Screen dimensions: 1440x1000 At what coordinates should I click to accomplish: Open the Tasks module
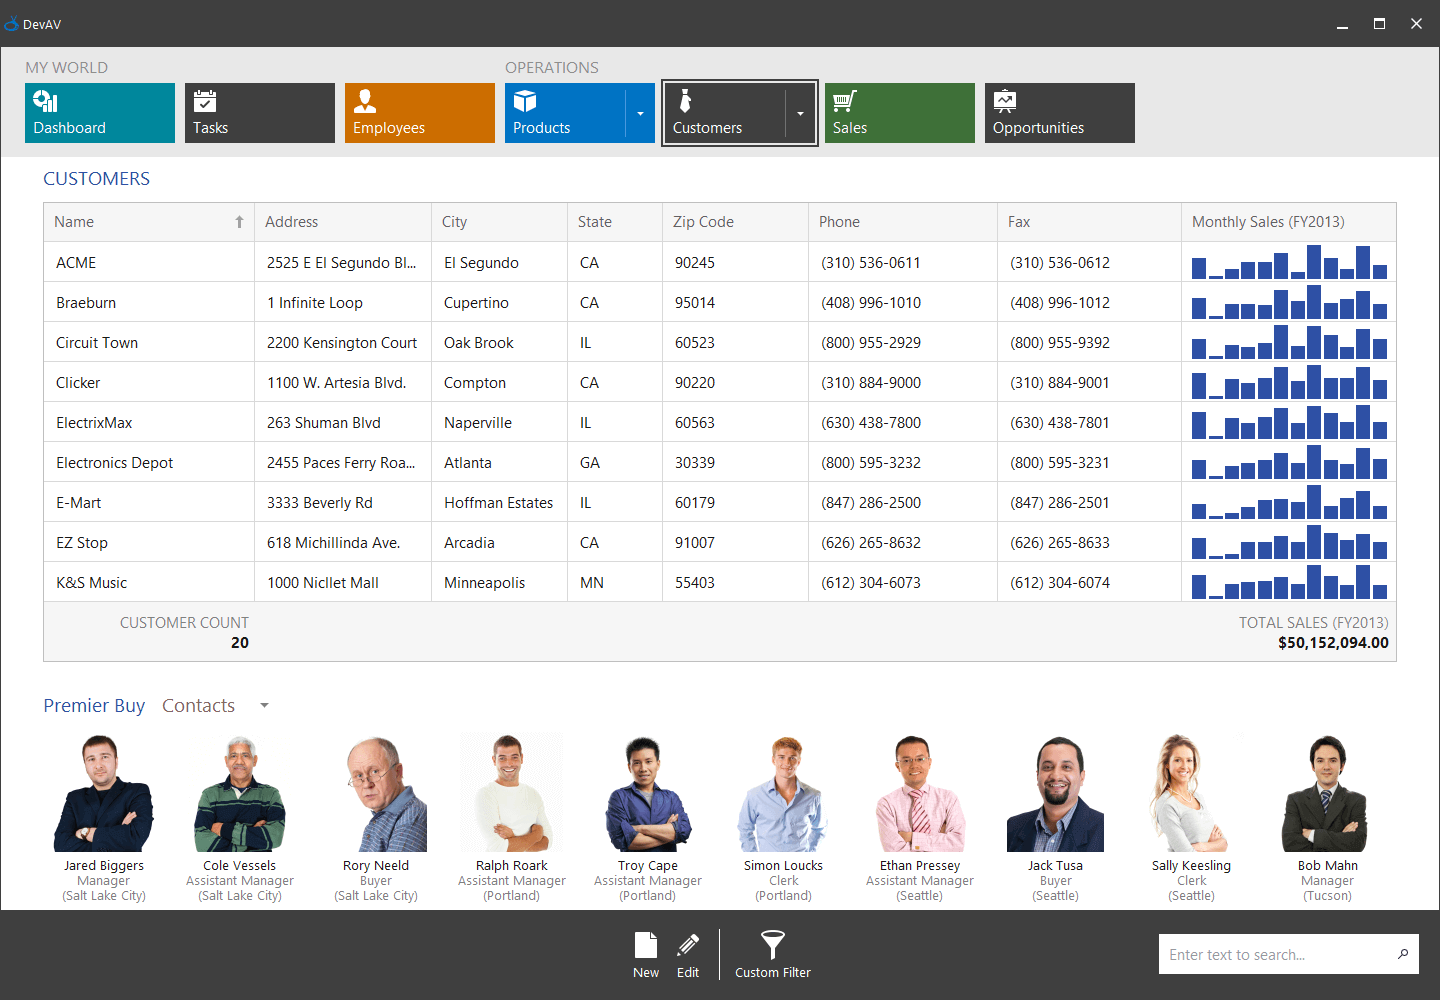pos(259,113)
